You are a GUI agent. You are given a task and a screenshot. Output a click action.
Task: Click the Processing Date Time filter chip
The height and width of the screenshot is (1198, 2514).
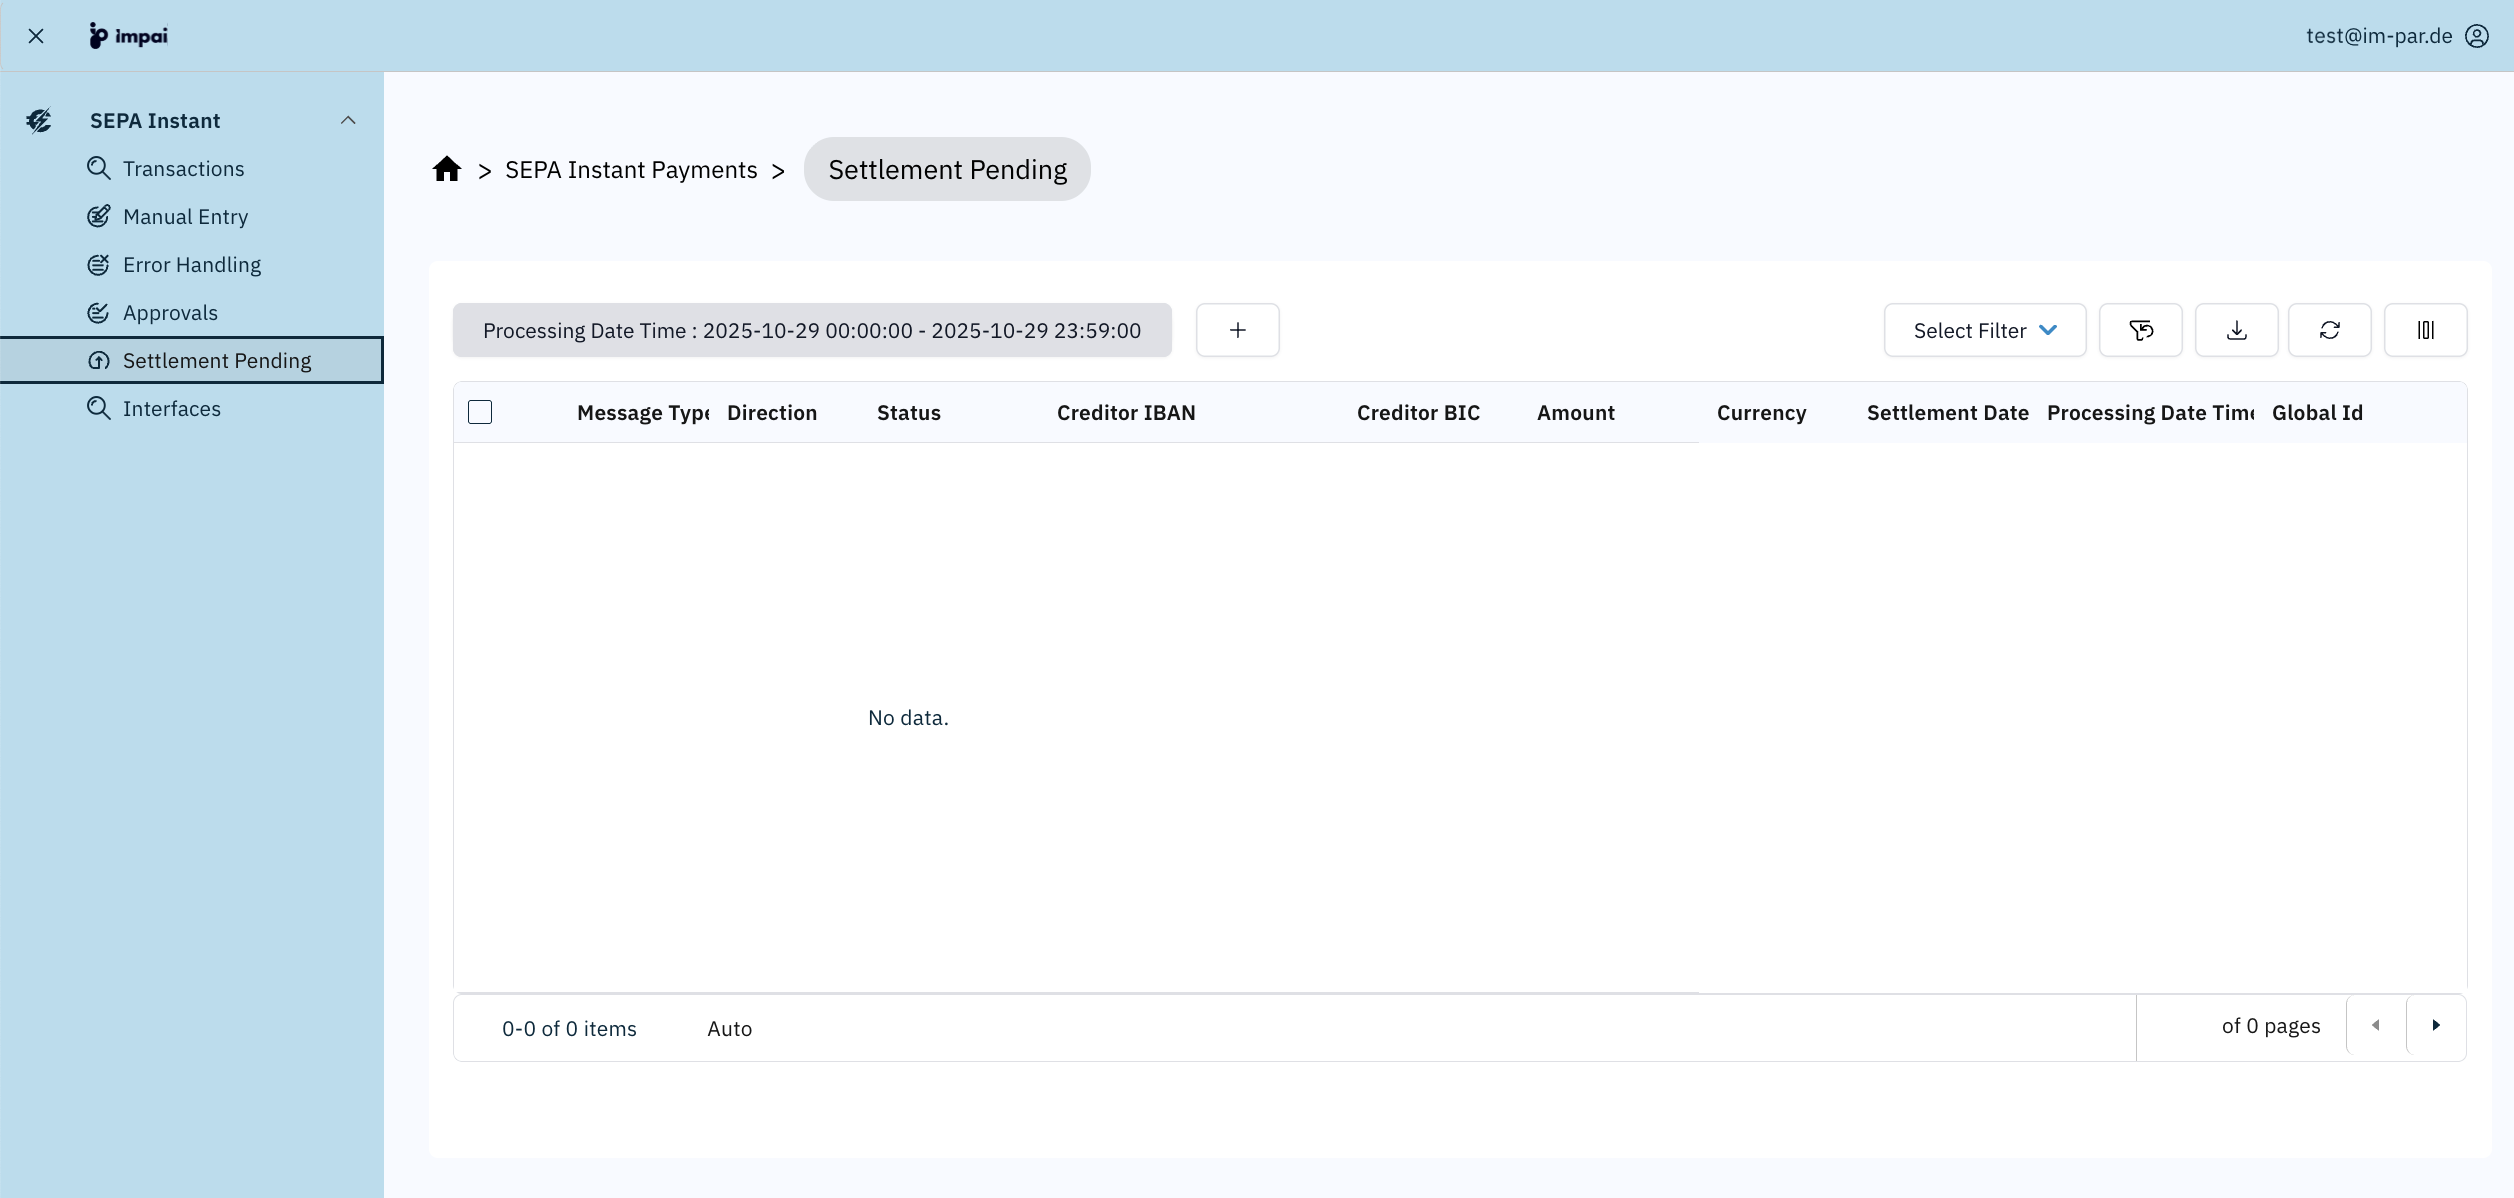811,330
